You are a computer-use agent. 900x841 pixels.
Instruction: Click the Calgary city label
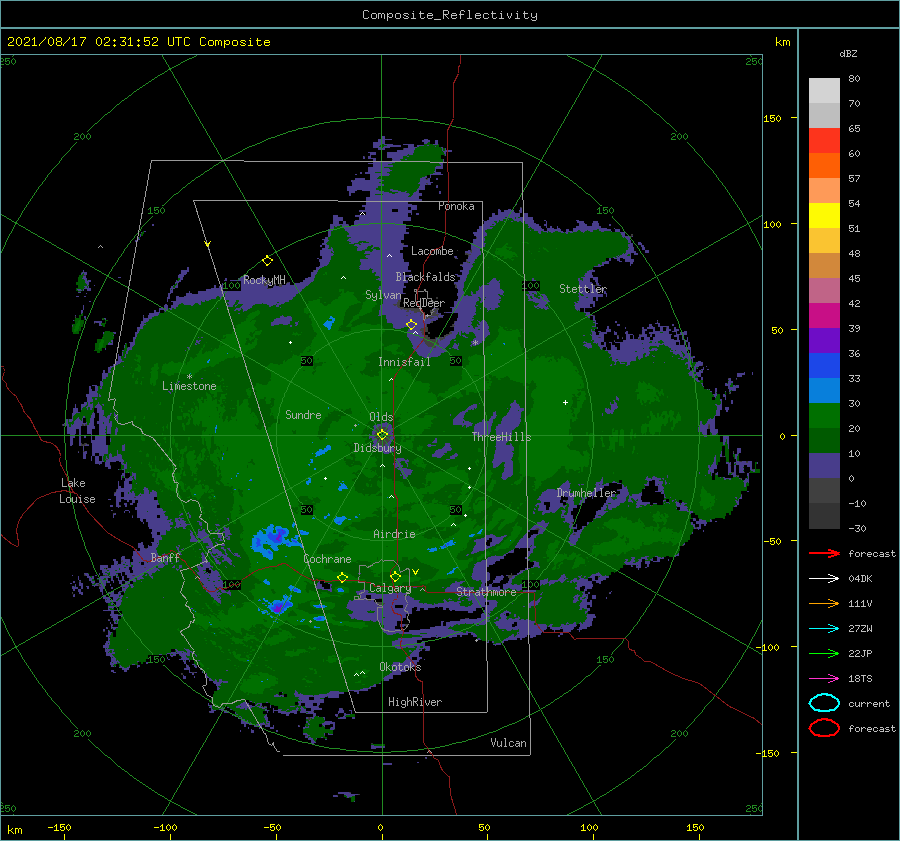[390, 588]
